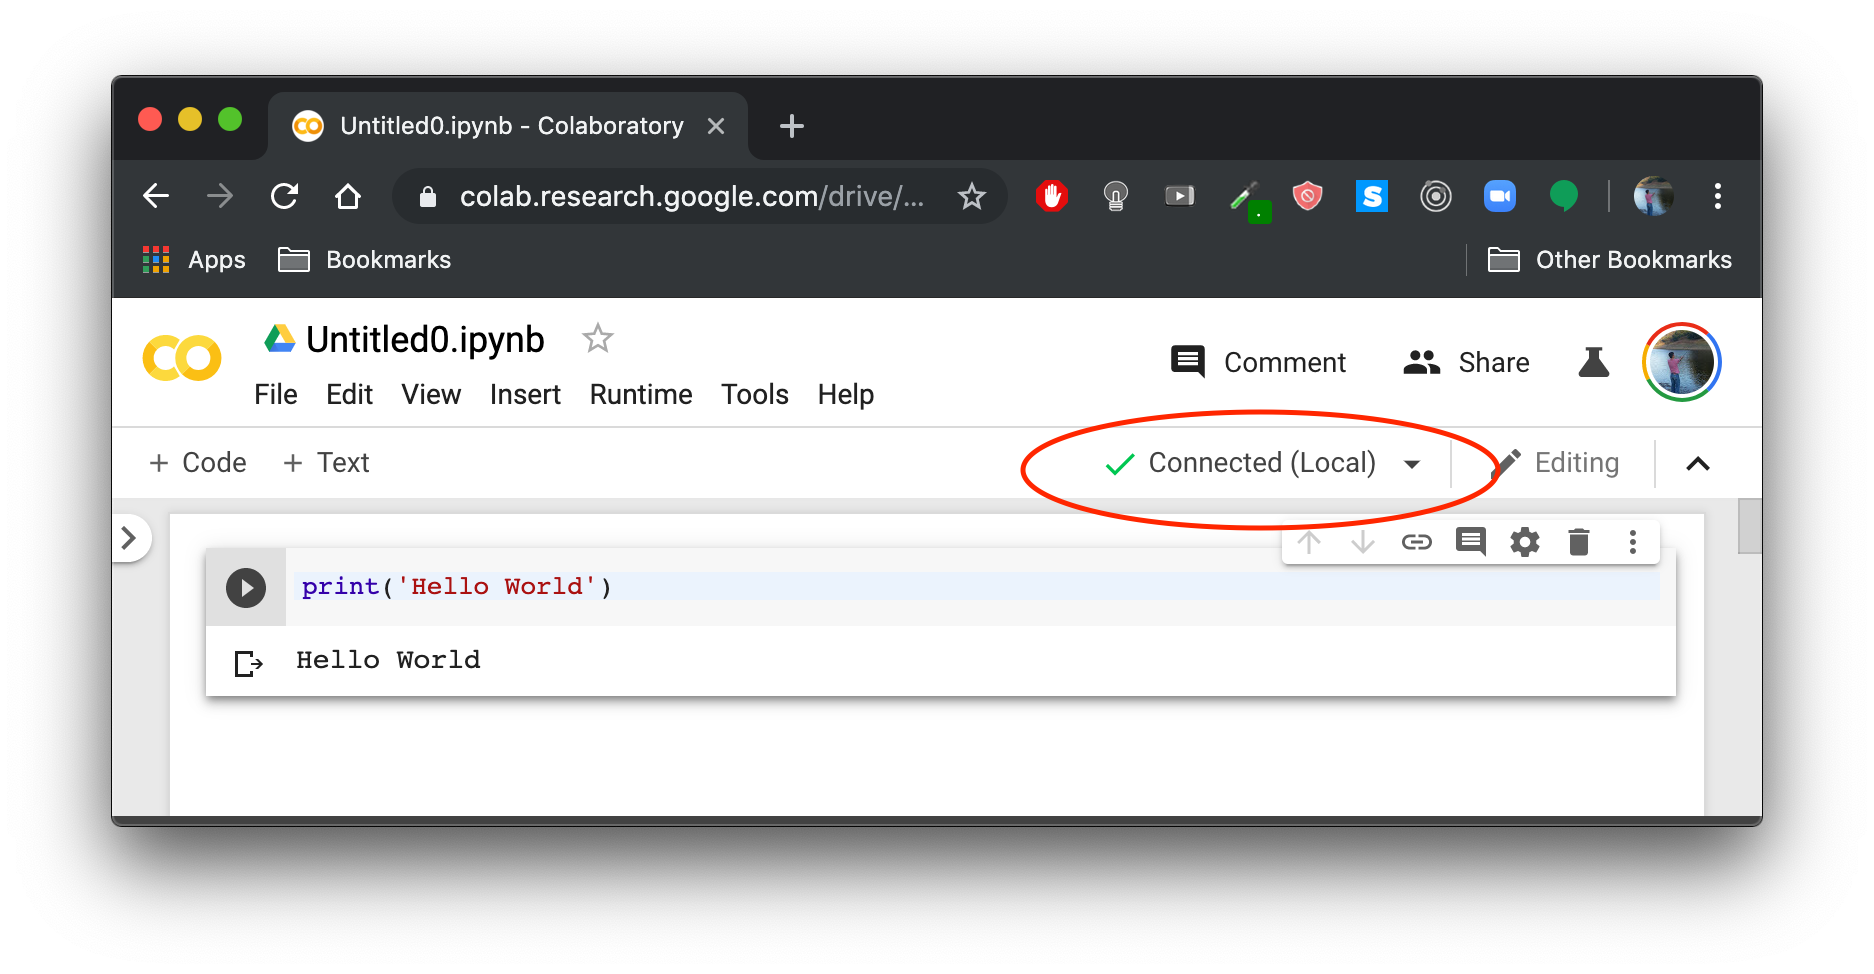Image resolution: width=1874 pixels, height=974 pixels.
Task: Click Hello World output text
Action: [x=388, y=660]
